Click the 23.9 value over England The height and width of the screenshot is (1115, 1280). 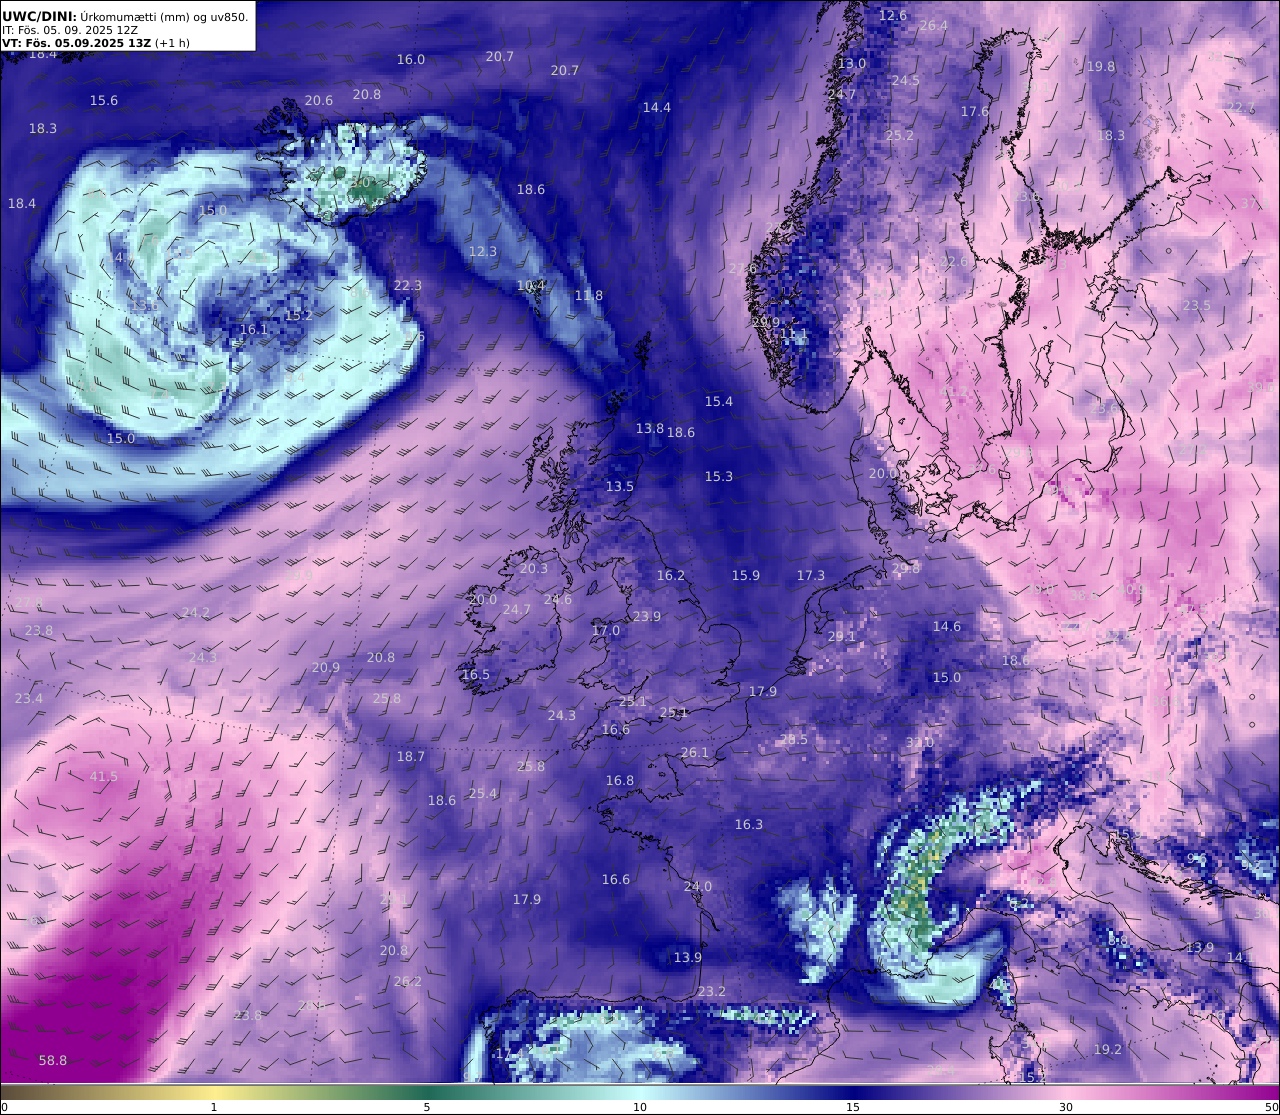pos(647,616)
